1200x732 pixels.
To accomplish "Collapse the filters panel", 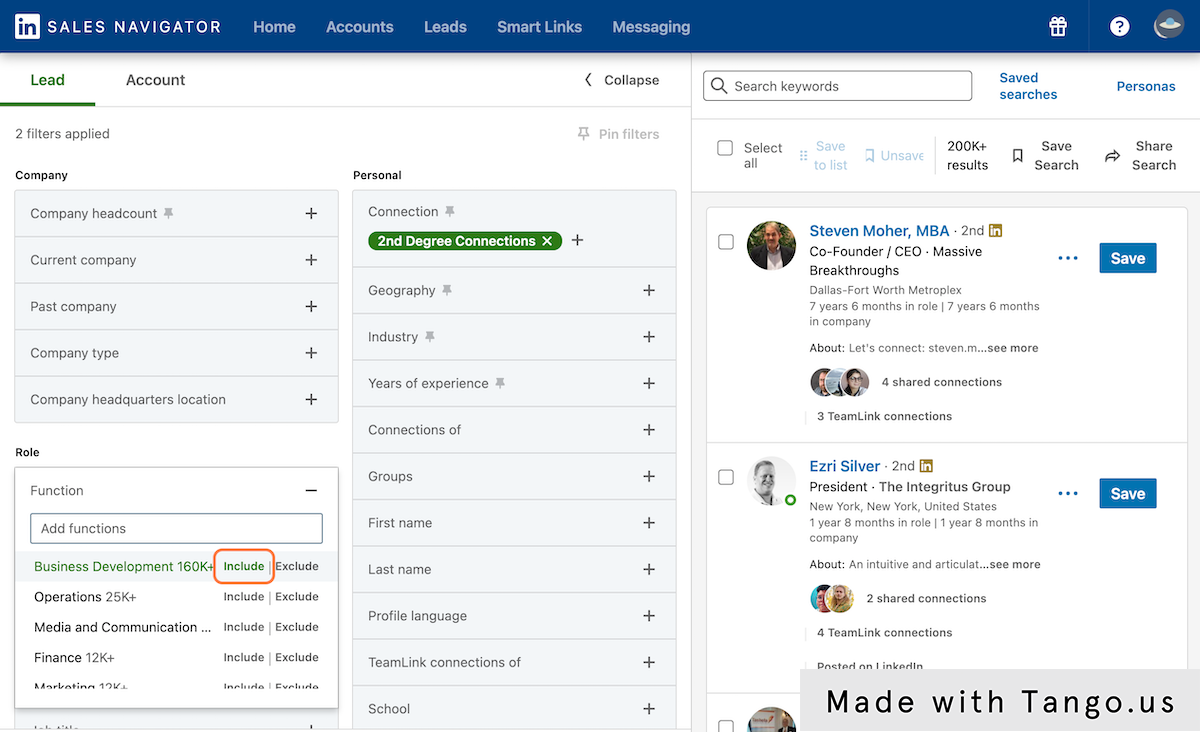I will pyautogui.click(x=622, y=80).
